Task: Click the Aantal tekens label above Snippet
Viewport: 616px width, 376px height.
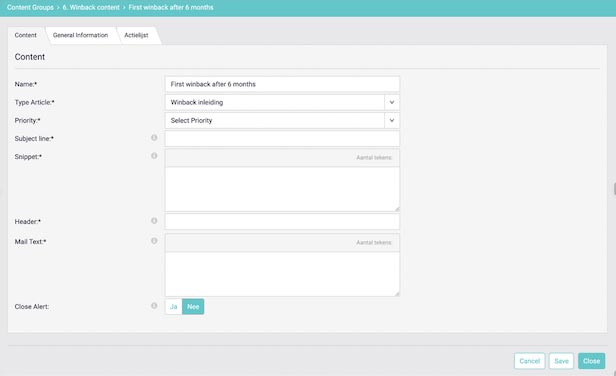Action: (x=374, y=158)
